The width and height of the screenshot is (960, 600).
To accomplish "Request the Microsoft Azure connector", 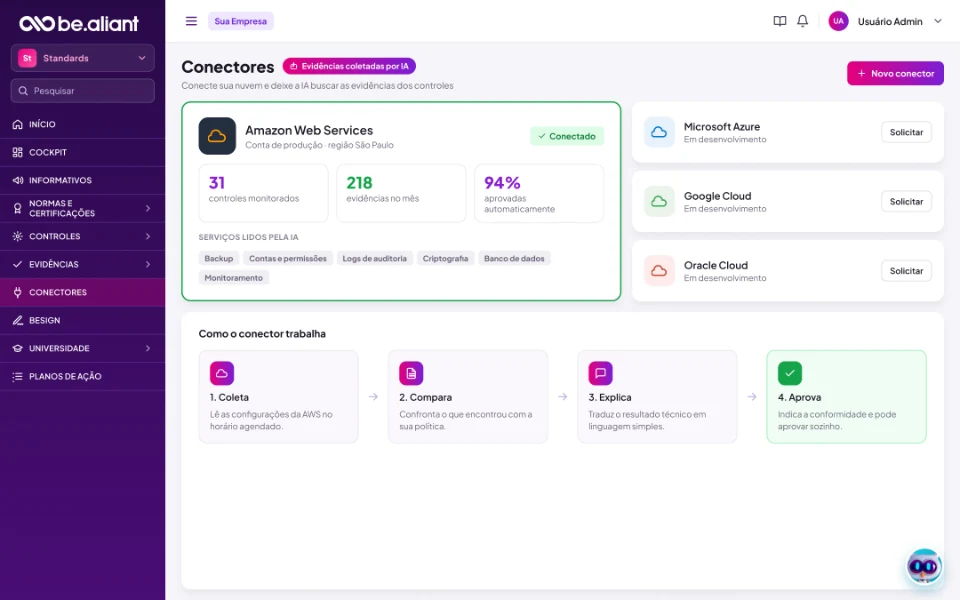I will coord(906,132).
